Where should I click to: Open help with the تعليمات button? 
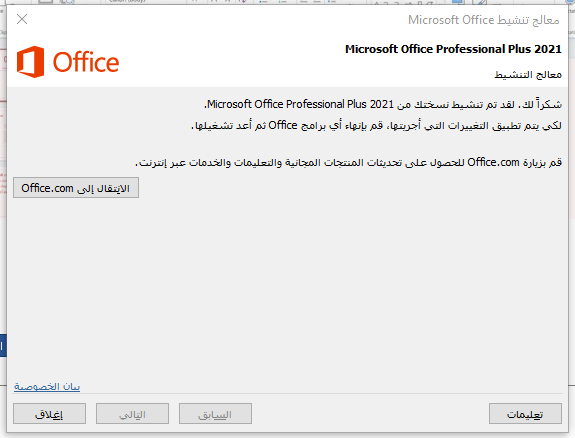coord(525,414)
